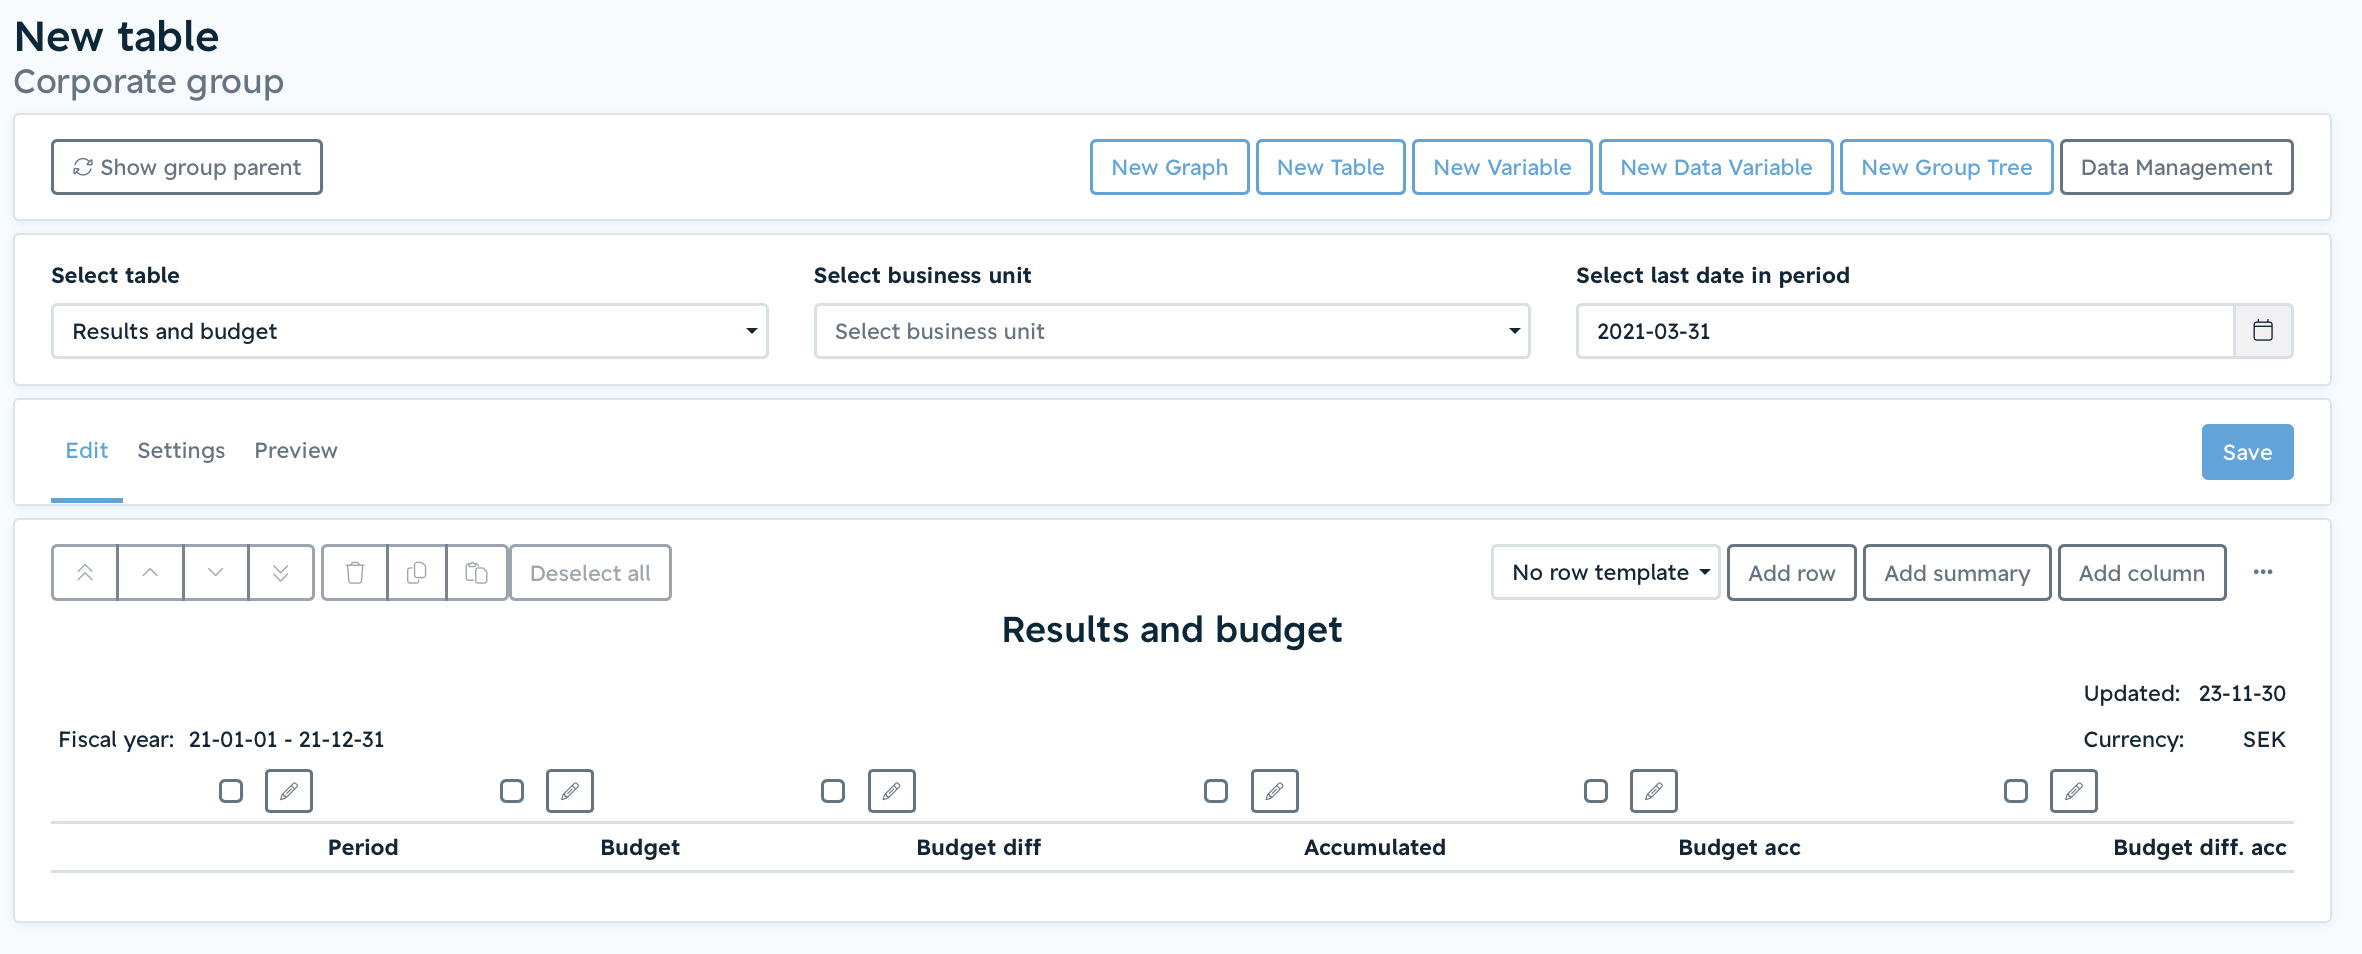
Task: Open calendar date picker icon
Action: point(2263,331)
